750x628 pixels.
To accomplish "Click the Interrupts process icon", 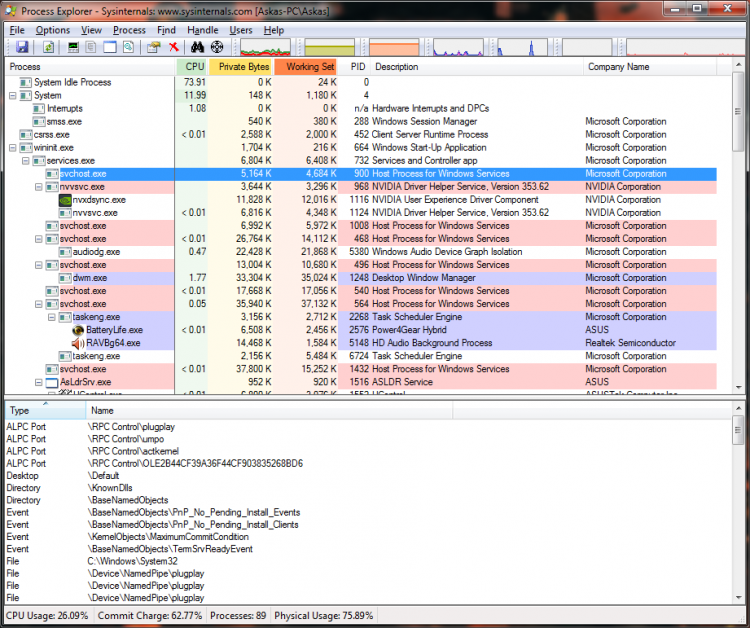I will (39, 109).
